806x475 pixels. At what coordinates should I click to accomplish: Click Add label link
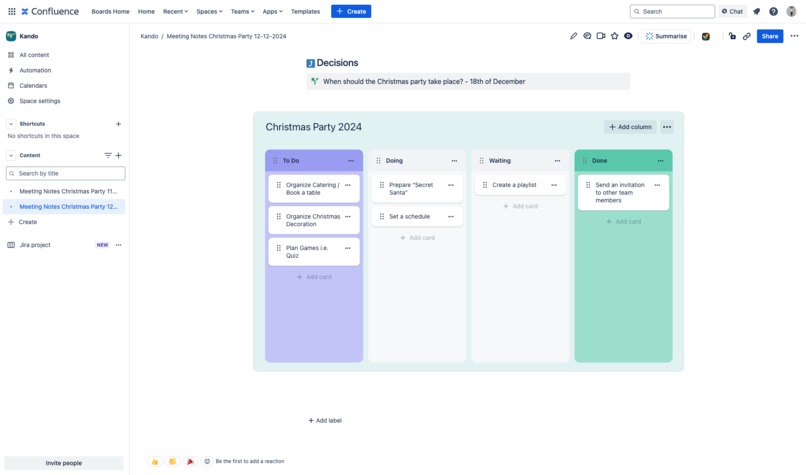point(325,421)
